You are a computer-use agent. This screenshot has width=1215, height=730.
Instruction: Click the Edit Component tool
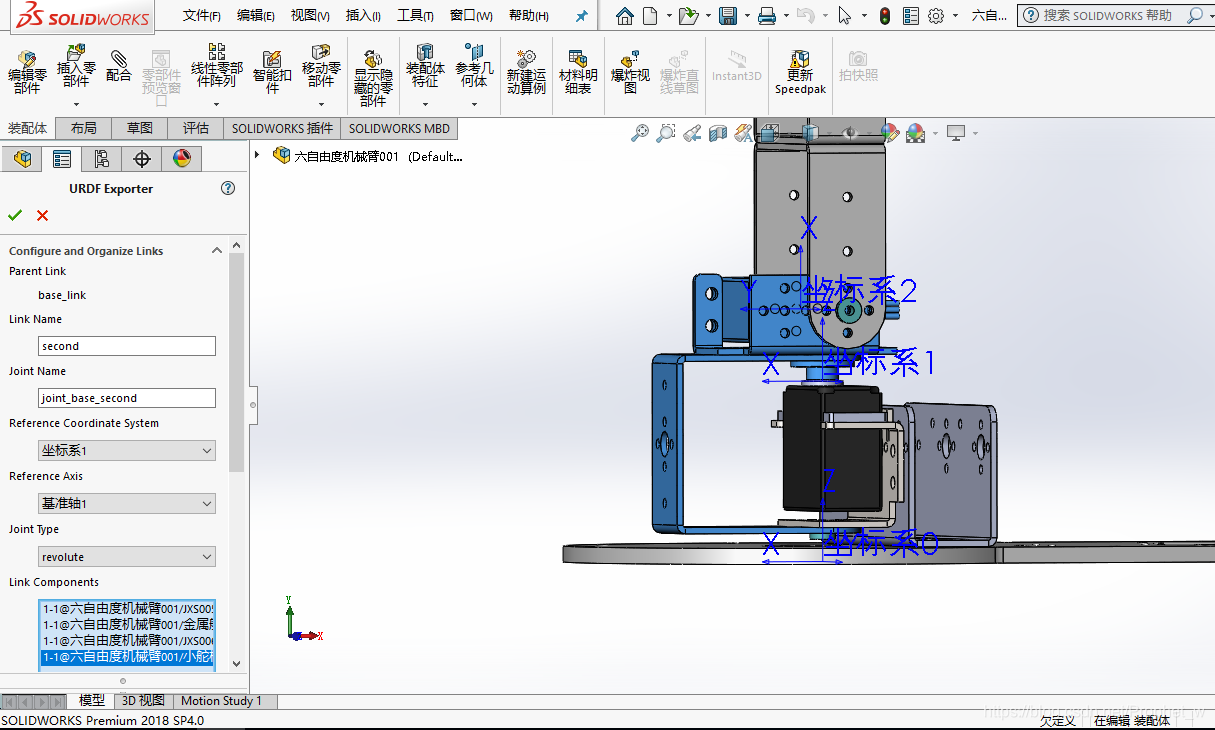click(27, 72)
